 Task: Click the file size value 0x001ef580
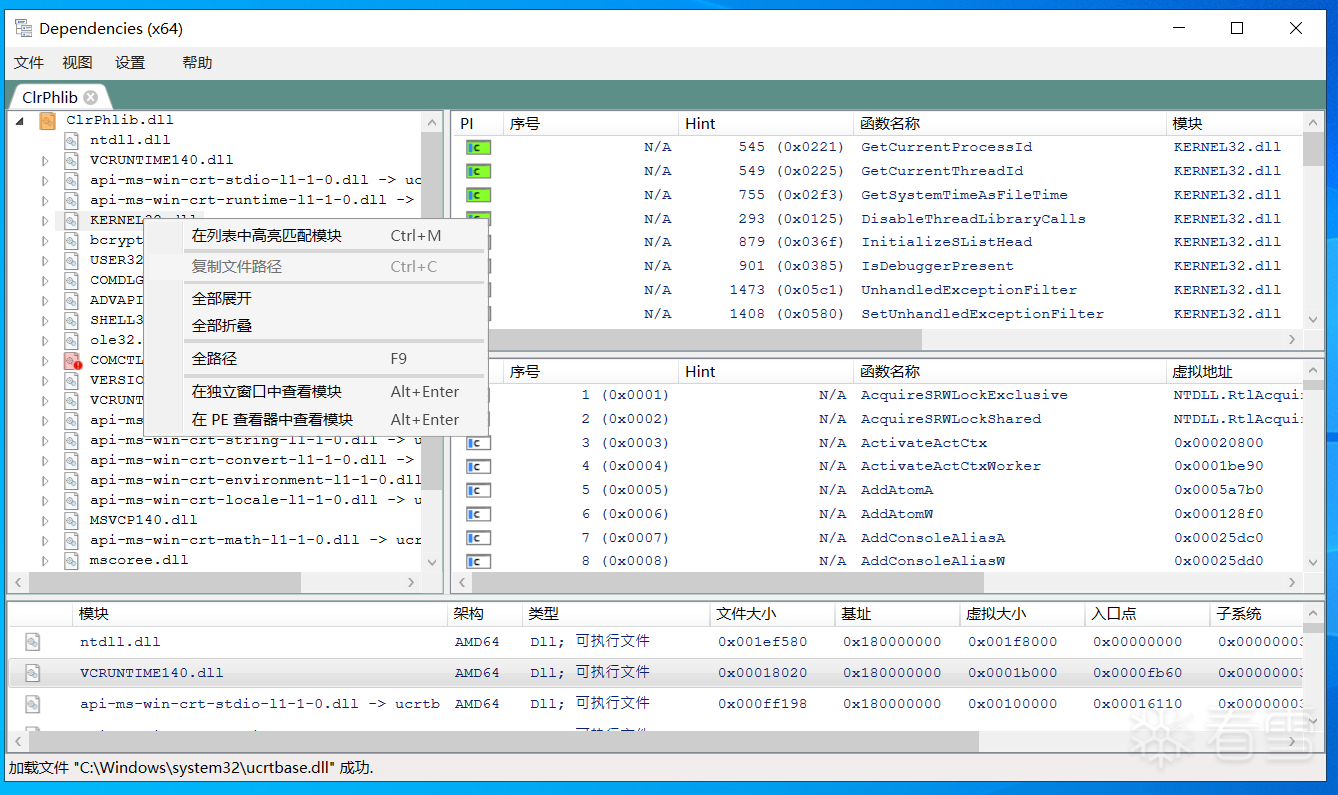[x=762, y=642]
